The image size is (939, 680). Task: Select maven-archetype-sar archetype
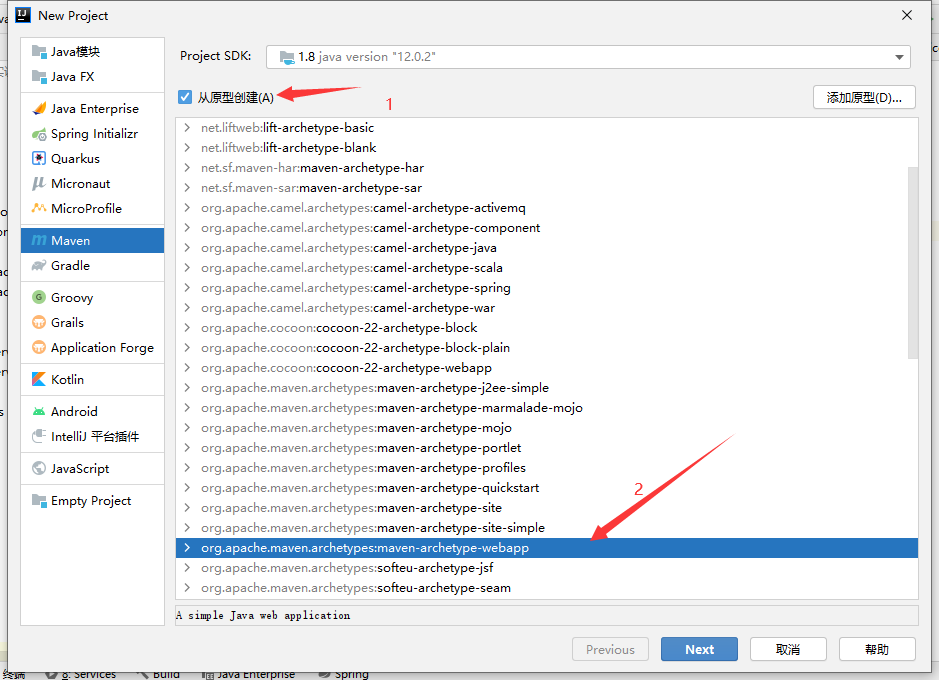(547, 188)
